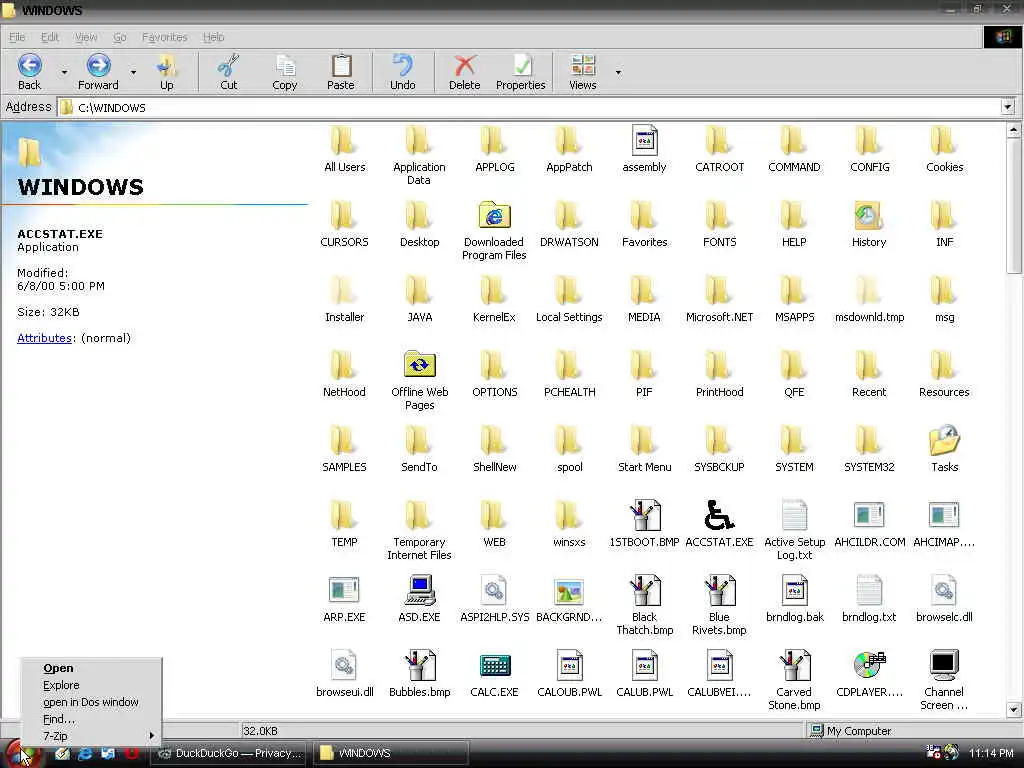Image resolution: width=1024 pixels, height=768 pixels.
Task: Delete the selected file with Delete
Action: [x=464, y=72]
